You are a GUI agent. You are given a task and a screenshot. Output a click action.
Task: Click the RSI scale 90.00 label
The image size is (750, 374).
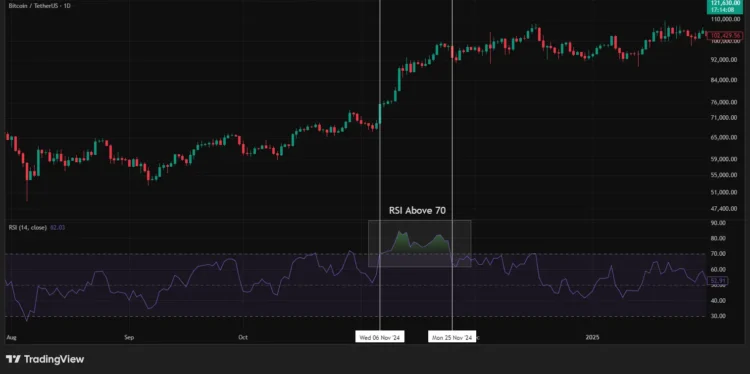click(719, 223)
